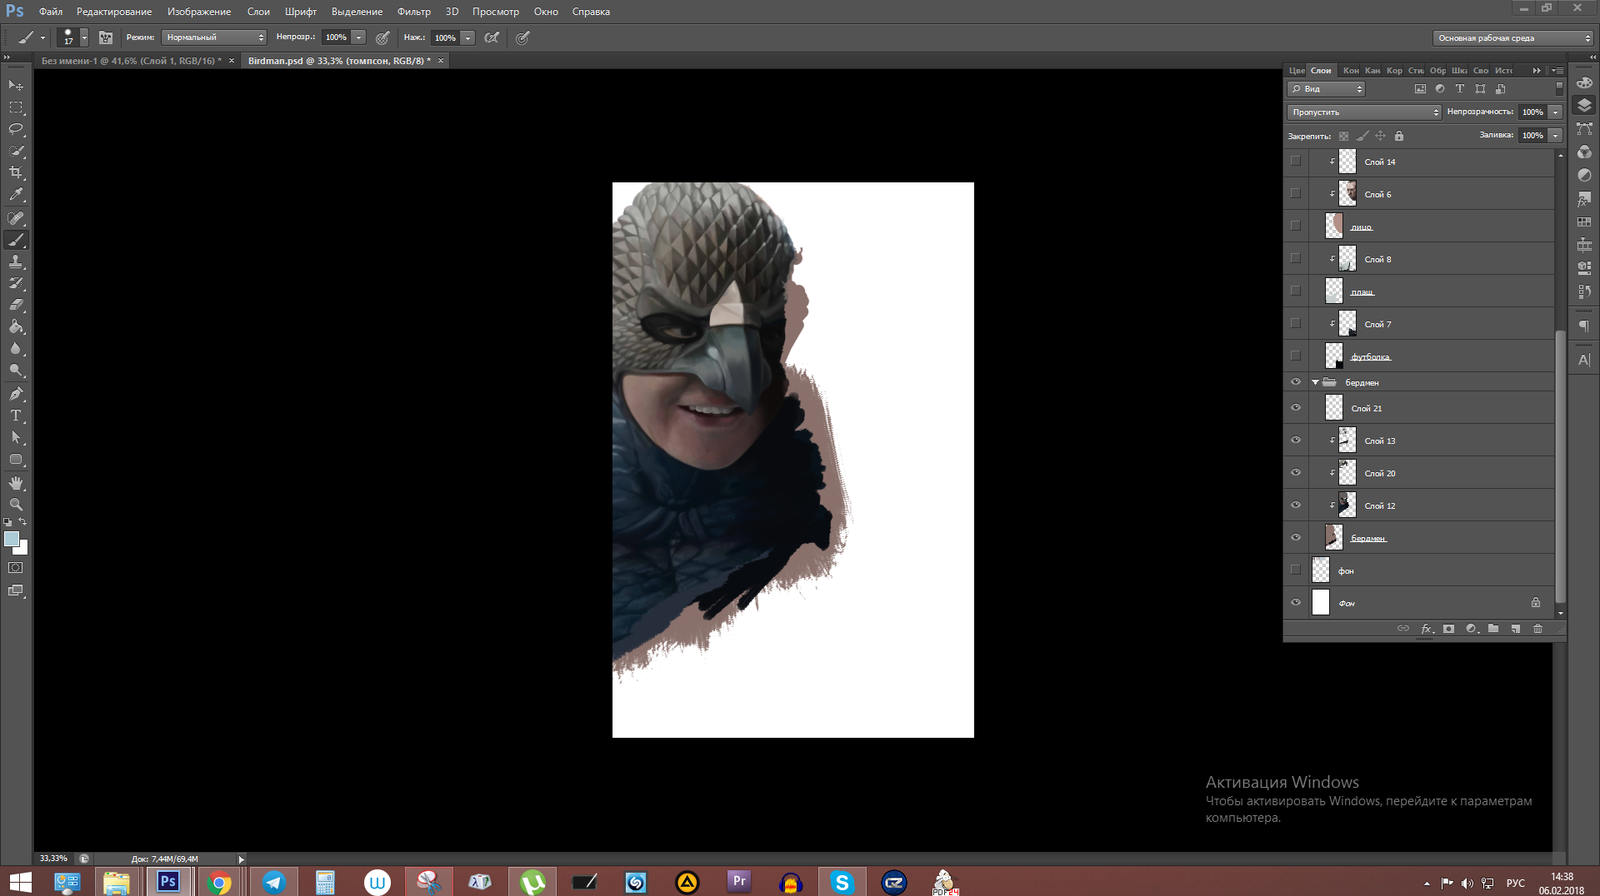
Task: Open the brush opacity slider dropdown
Action: pyautogui.click(x=358, y=38)
